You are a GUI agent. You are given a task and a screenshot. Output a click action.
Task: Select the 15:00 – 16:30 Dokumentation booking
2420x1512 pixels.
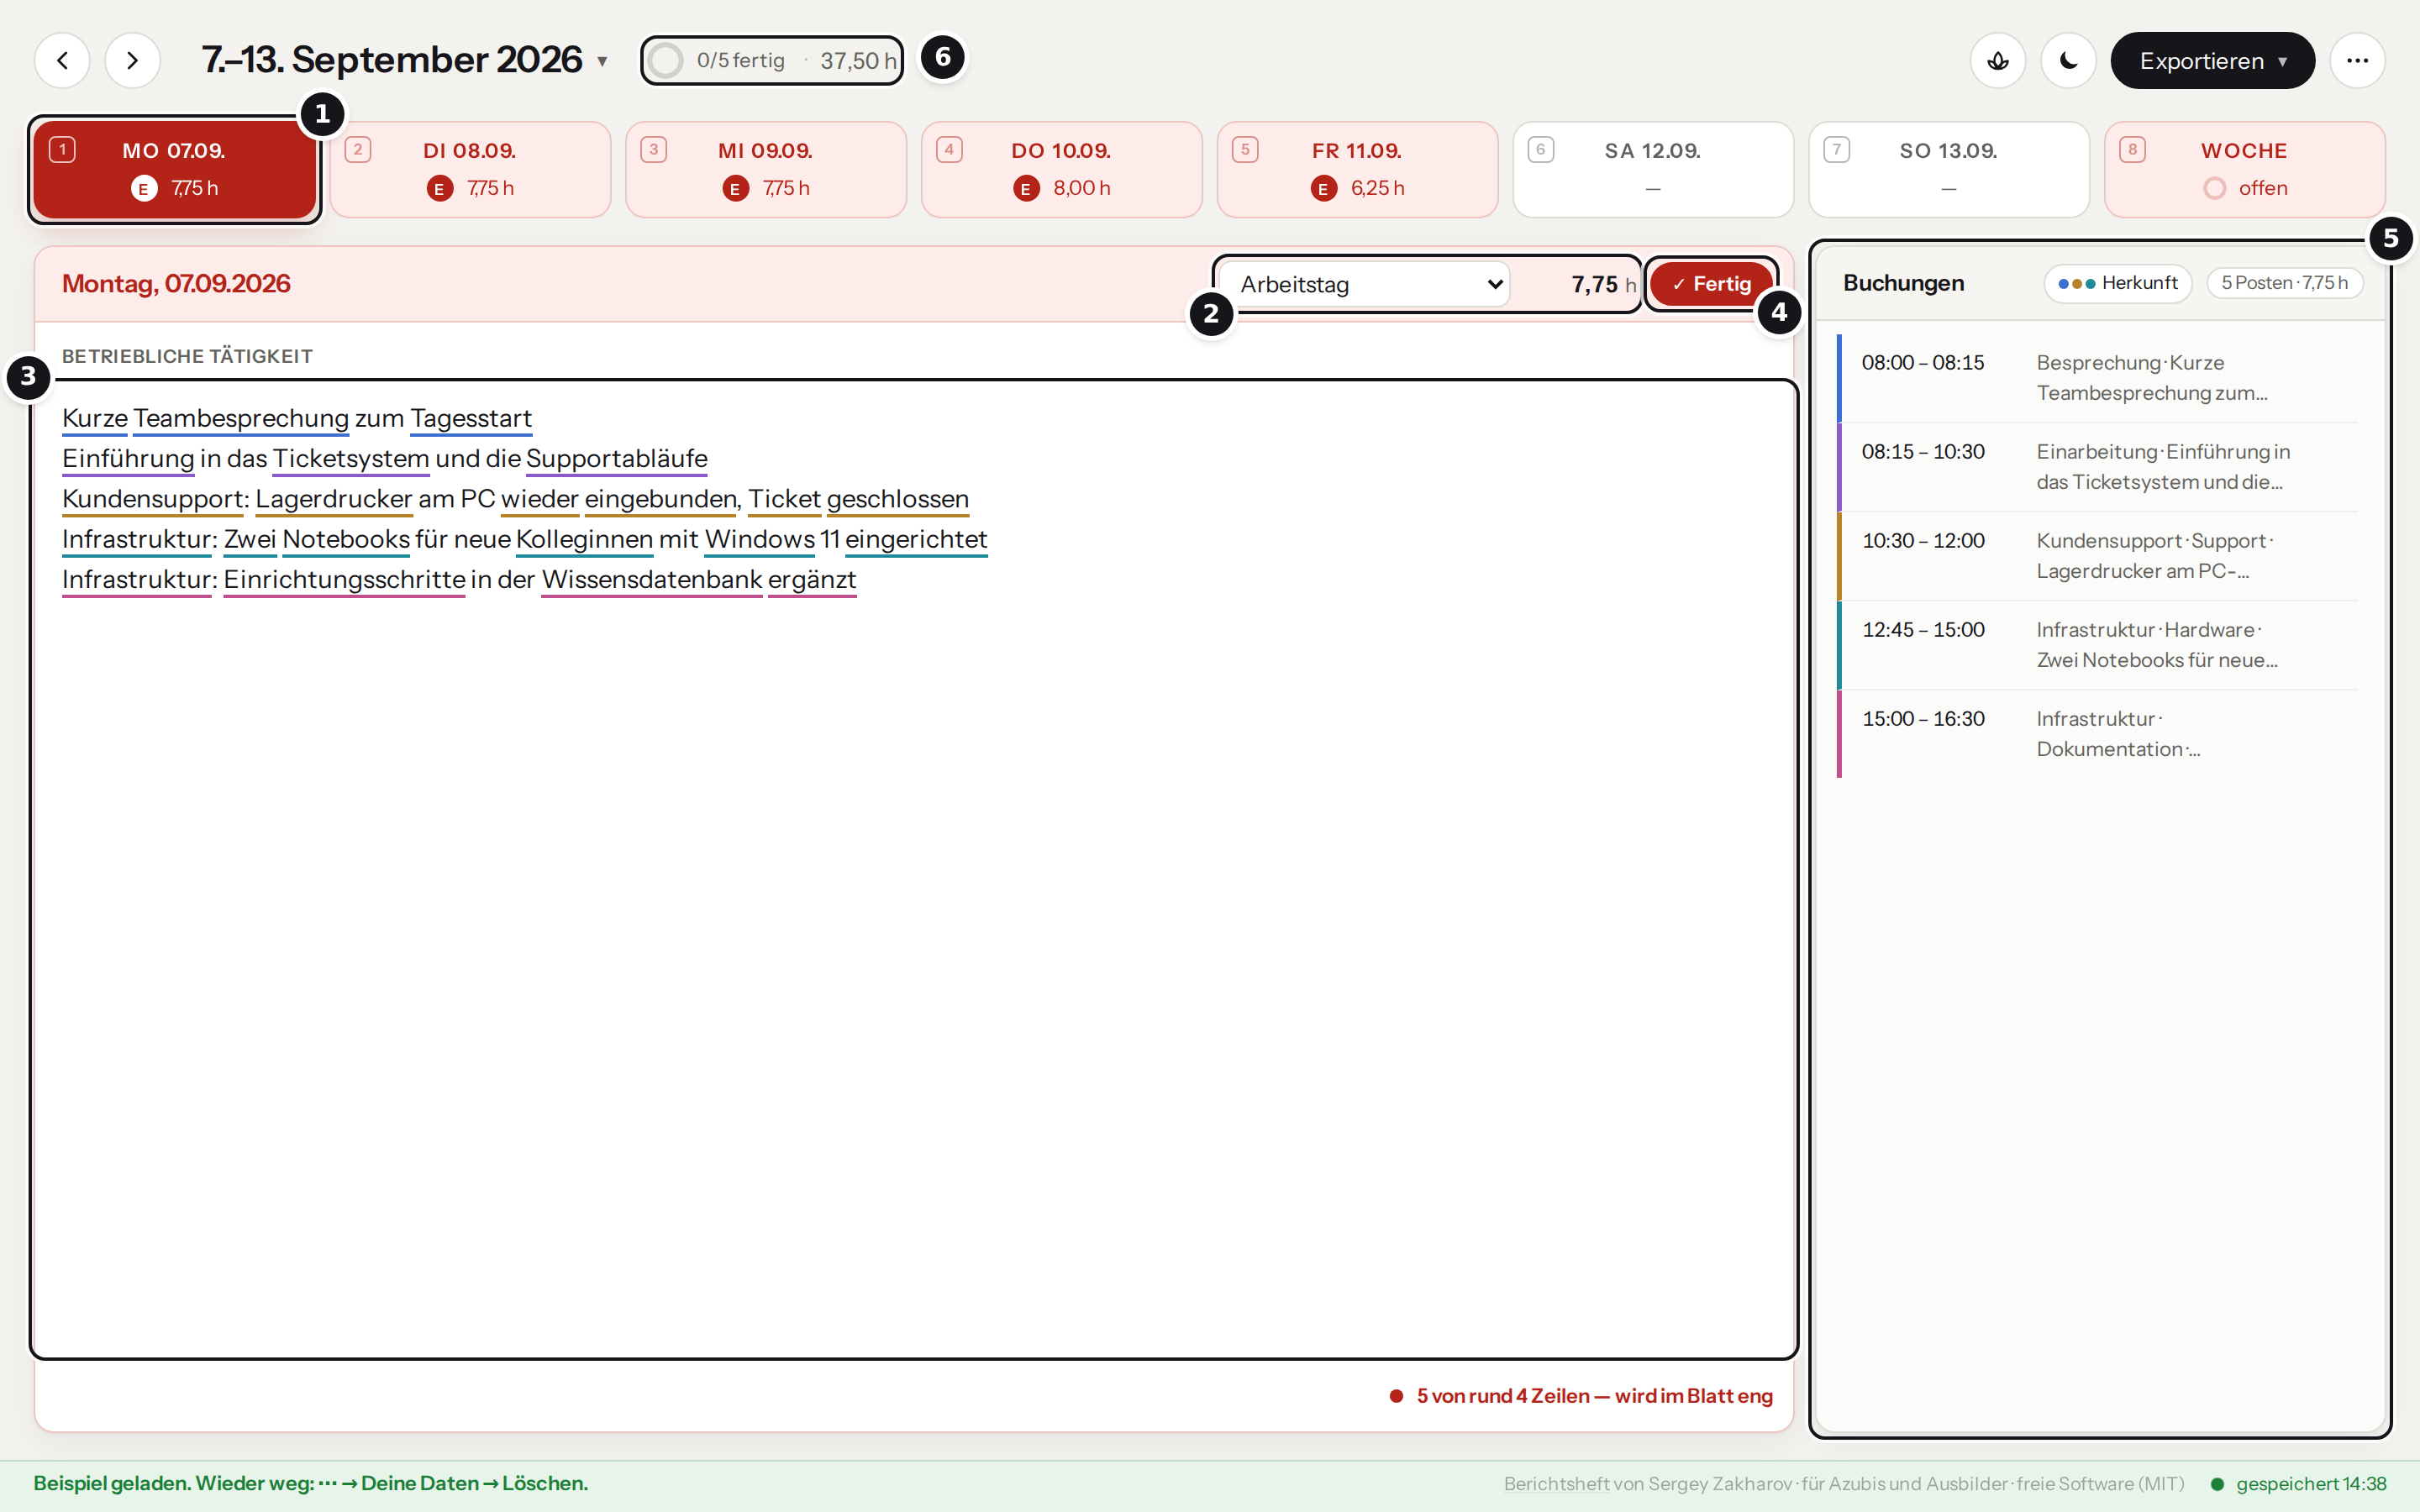2097,734
